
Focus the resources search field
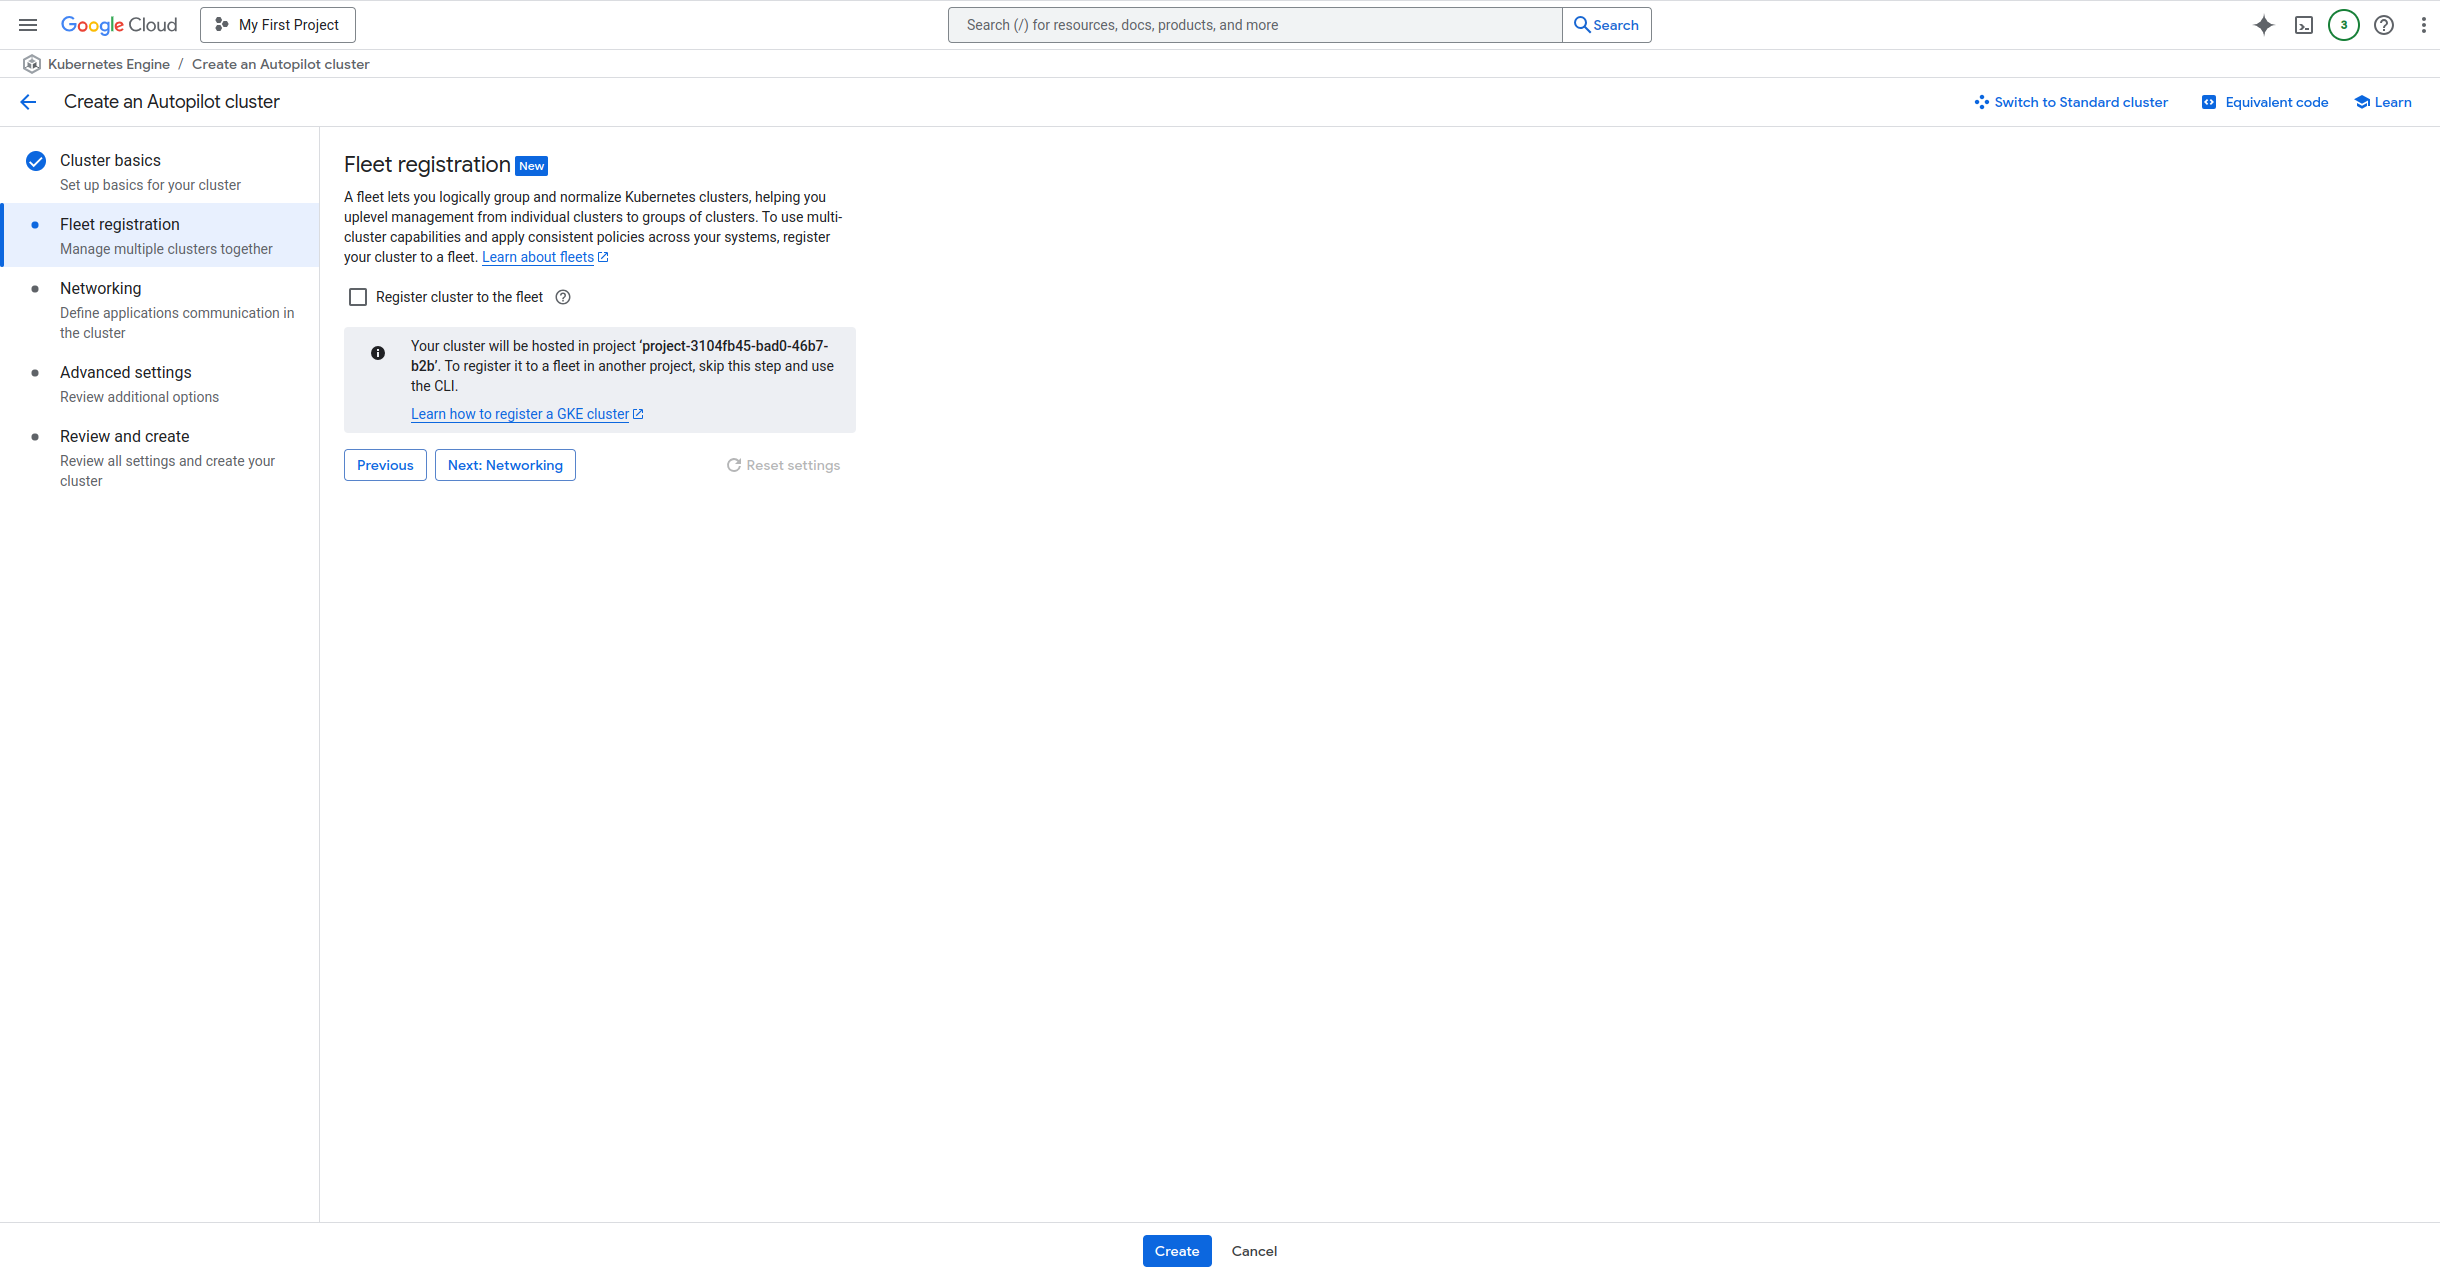(x=1254, y=25)
